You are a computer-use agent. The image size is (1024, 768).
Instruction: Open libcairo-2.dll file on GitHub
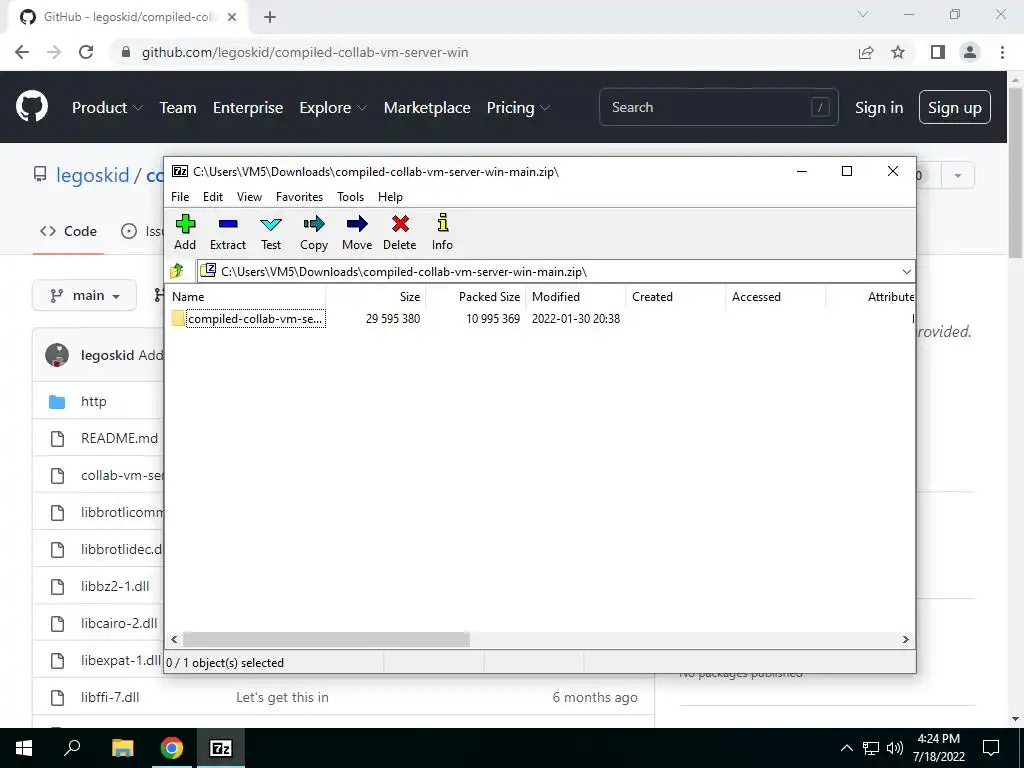(x=119, y=623)
